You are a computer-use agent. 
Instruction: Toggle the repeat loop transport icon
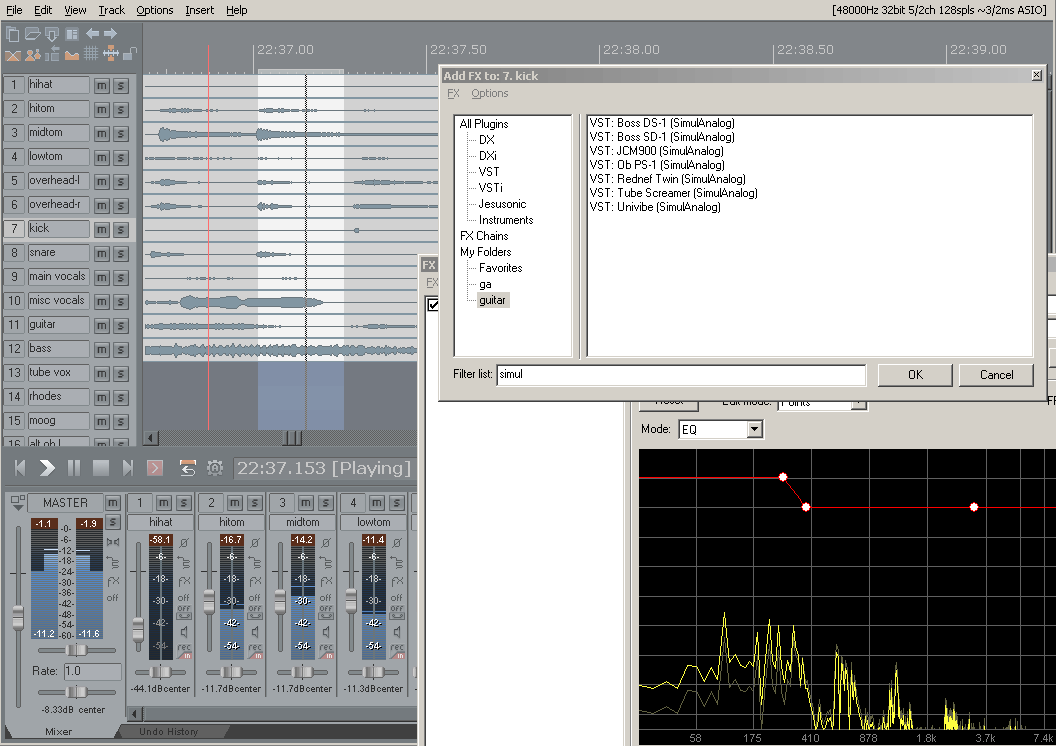click(x=187, y=468)
